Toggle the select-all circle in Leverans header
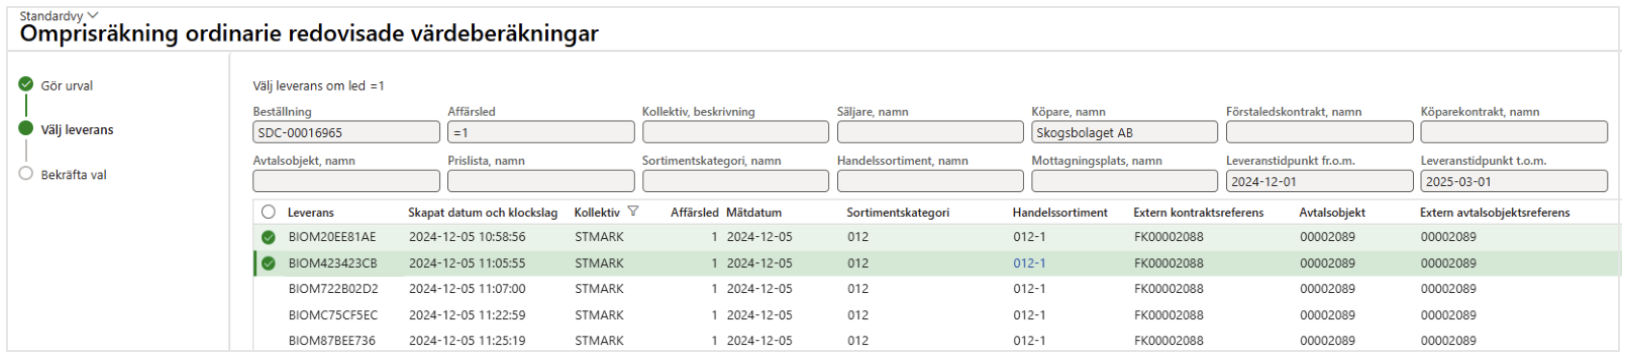Screen dimensions: 1628x362 (268, 212)
